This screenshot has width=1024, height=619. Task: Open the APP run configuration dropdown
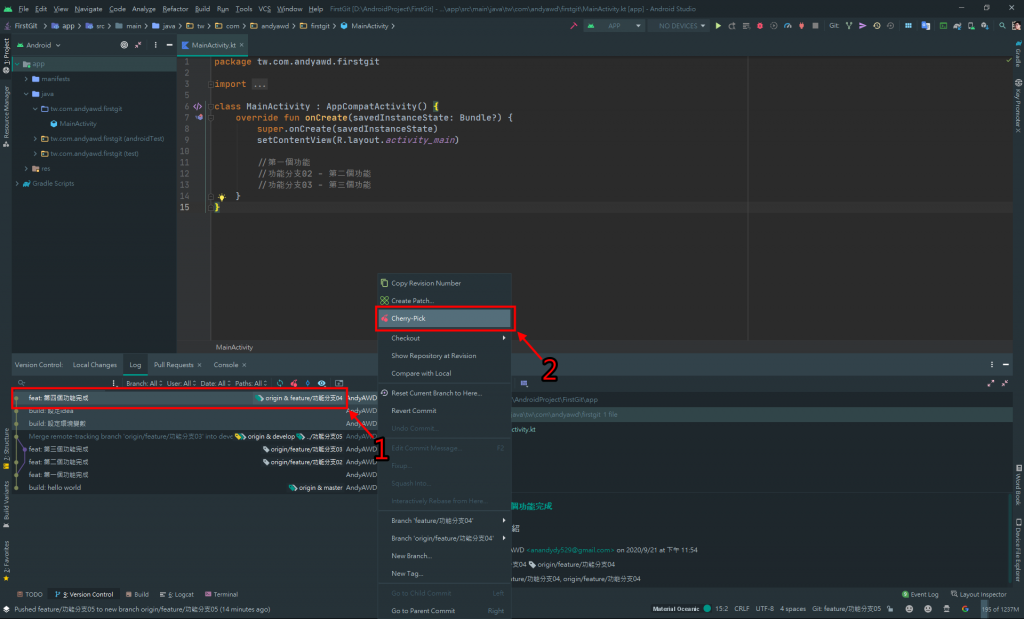(x=615, y=26)
